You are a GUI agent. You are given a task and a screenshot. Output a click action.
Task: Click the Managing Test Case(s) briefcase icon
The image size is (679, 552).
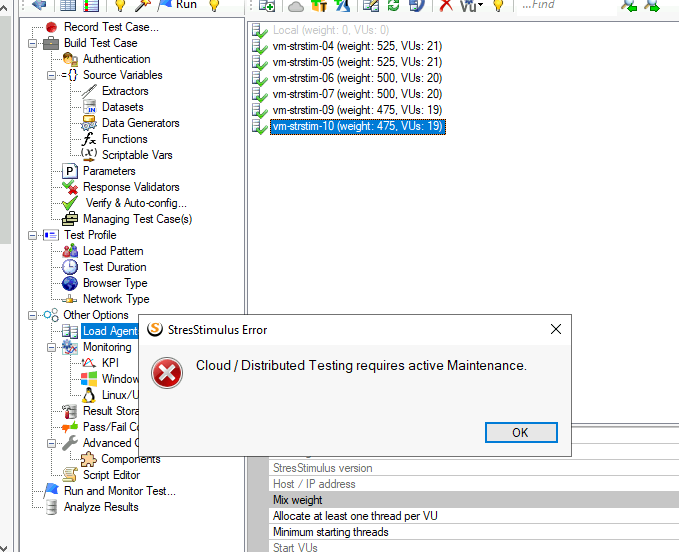[x=70, y=219]
